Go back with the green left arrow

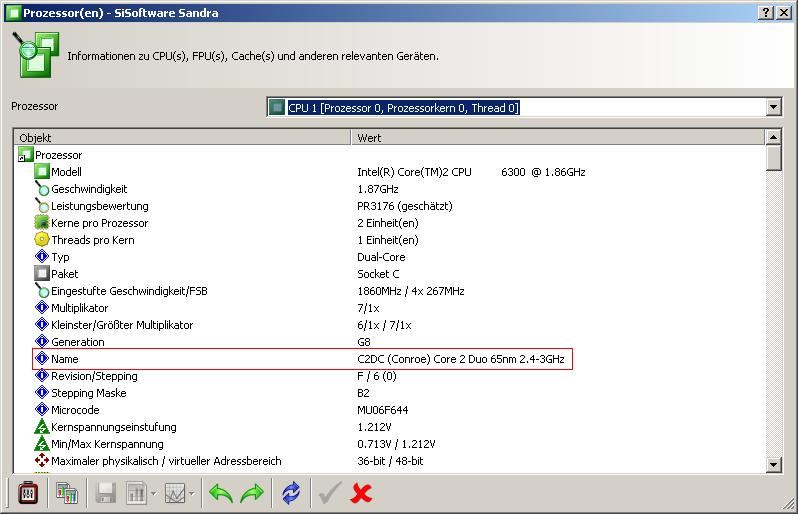[221, 493]
